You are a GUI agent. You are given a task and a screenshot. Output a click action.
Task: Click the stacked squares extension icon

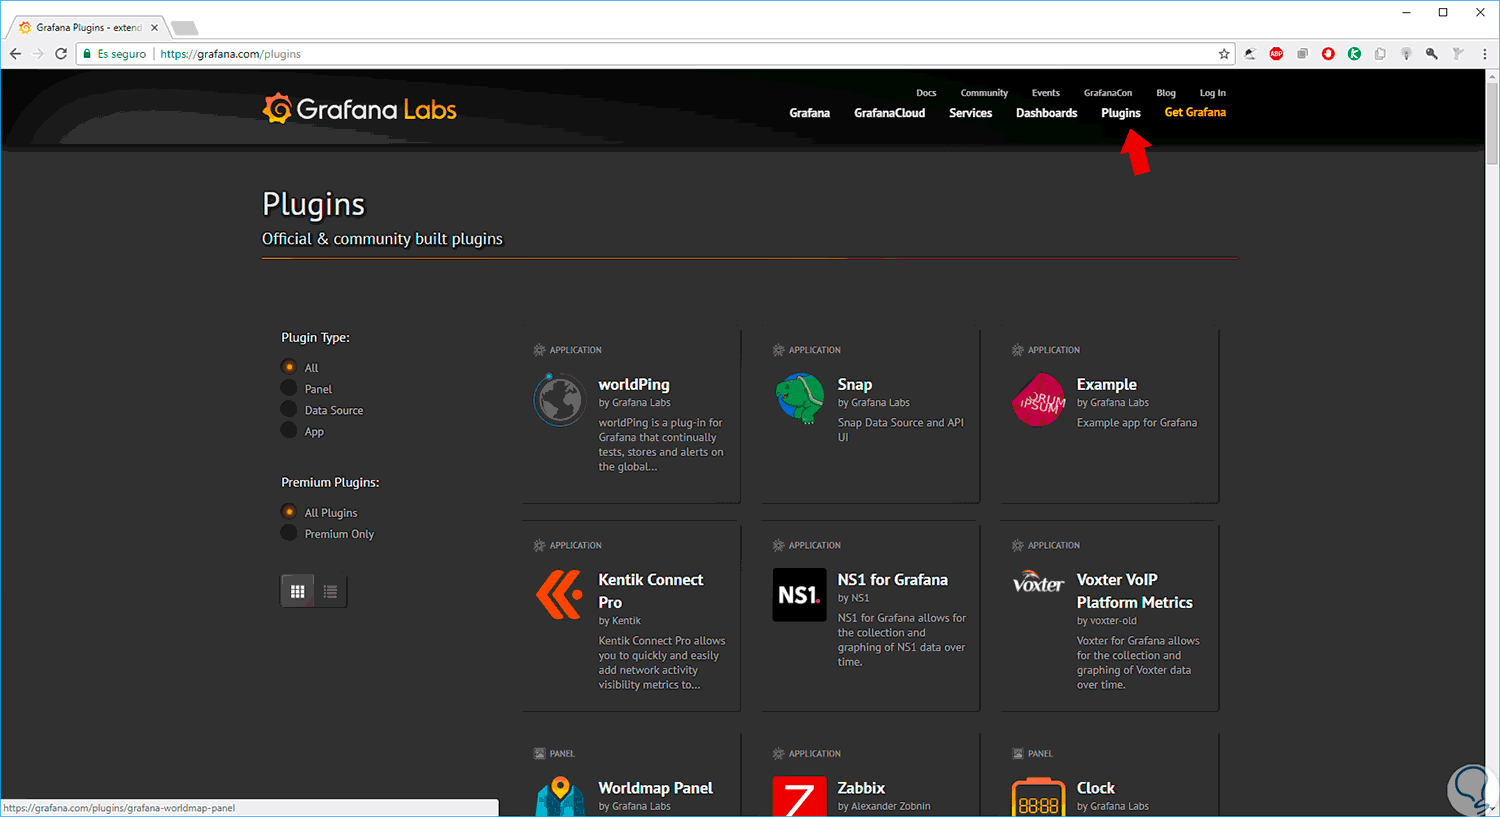(x=1302, y=54)
